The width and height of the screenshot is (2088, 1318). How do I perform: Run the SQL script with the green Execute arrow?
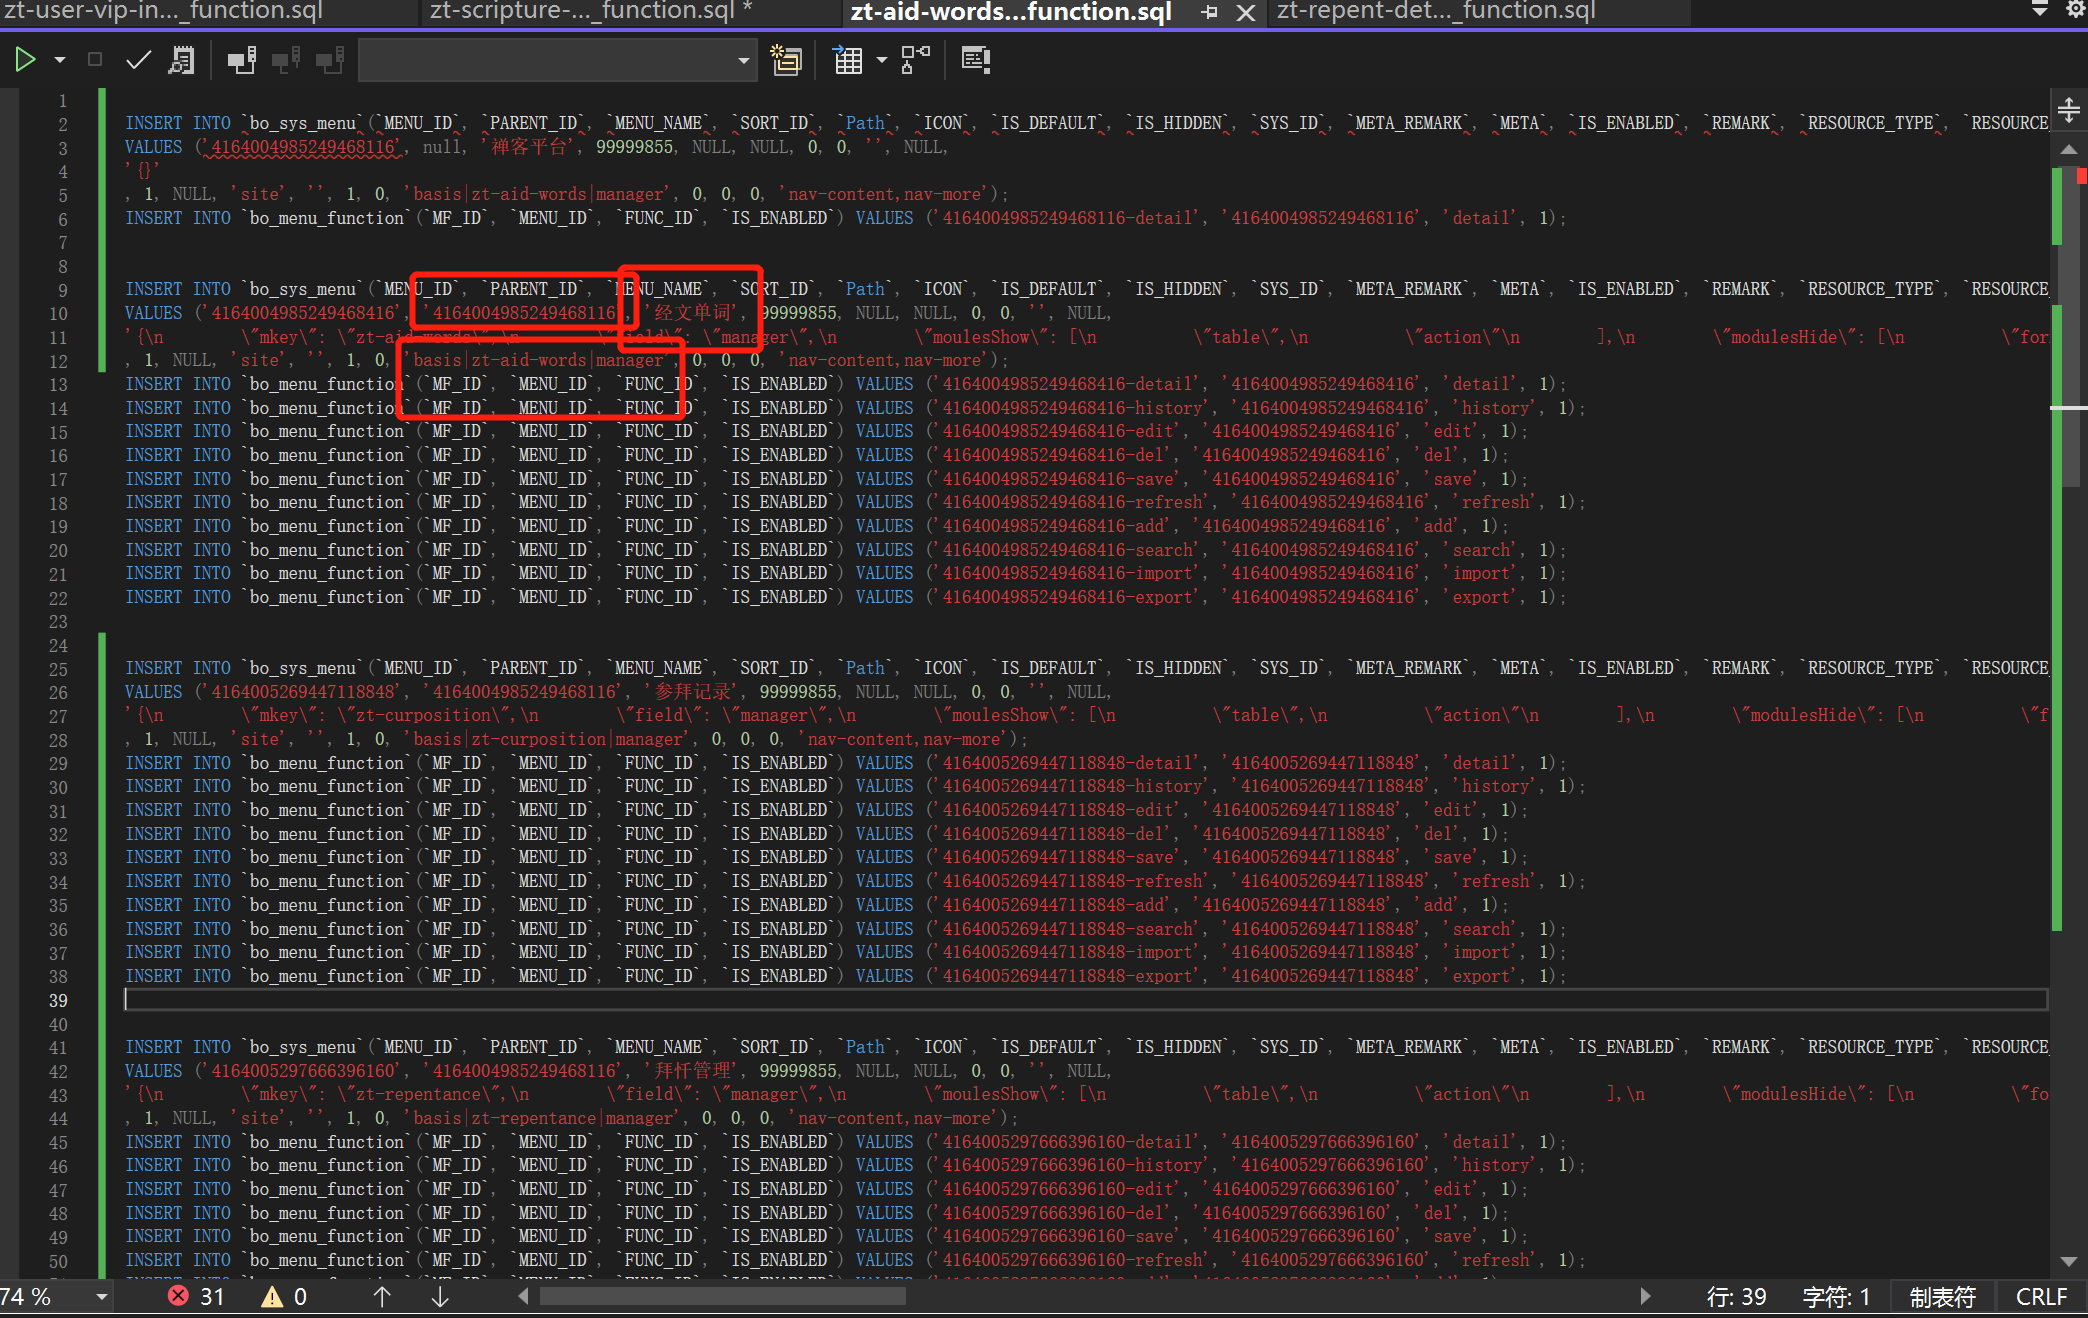click(x=25, y=60)
